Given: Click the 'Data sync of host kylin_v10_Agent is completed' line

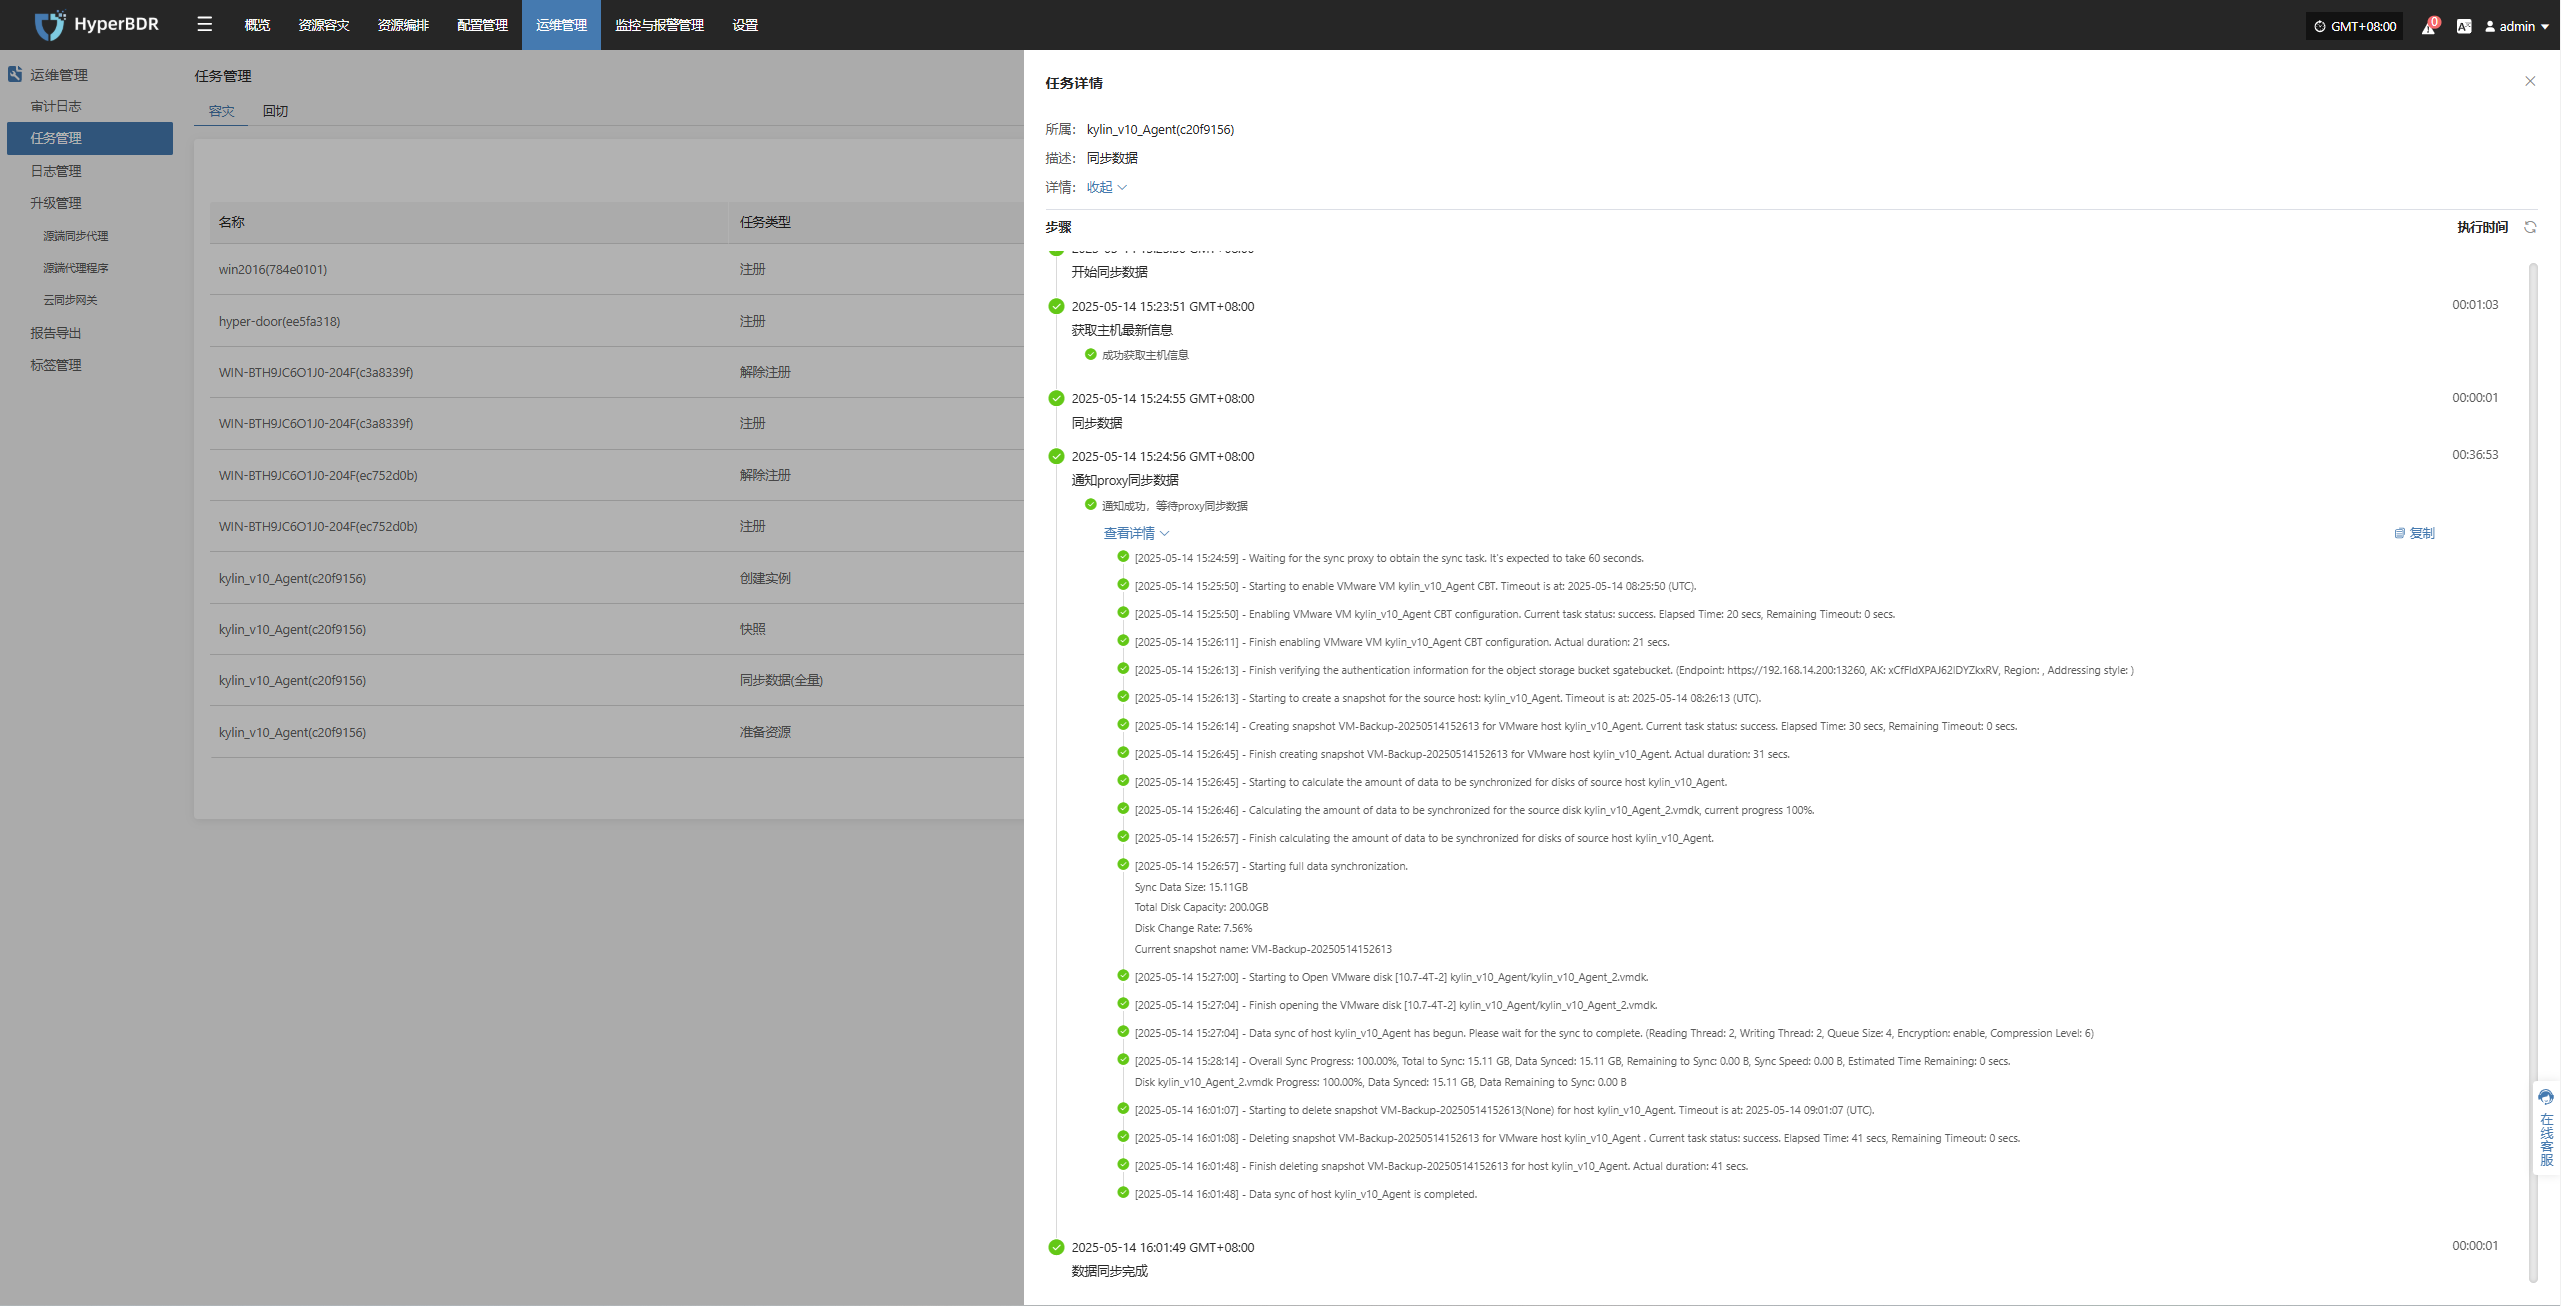Looking at the screenshot, I should click(1305, 1194).
